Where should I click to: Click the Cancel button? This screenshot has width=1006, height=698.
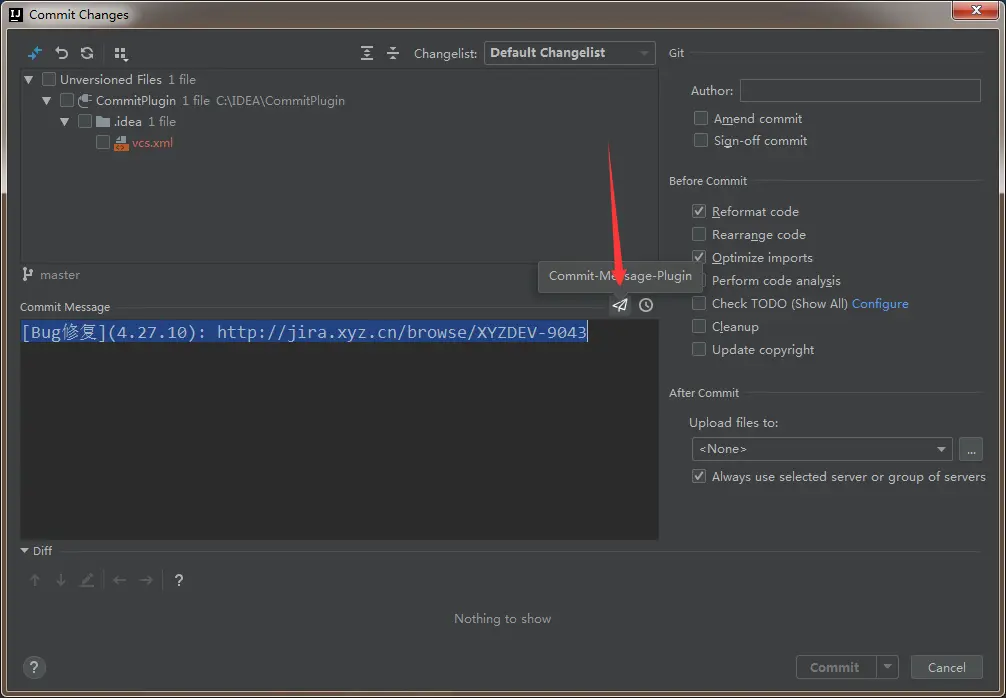[x=947, y=667]
